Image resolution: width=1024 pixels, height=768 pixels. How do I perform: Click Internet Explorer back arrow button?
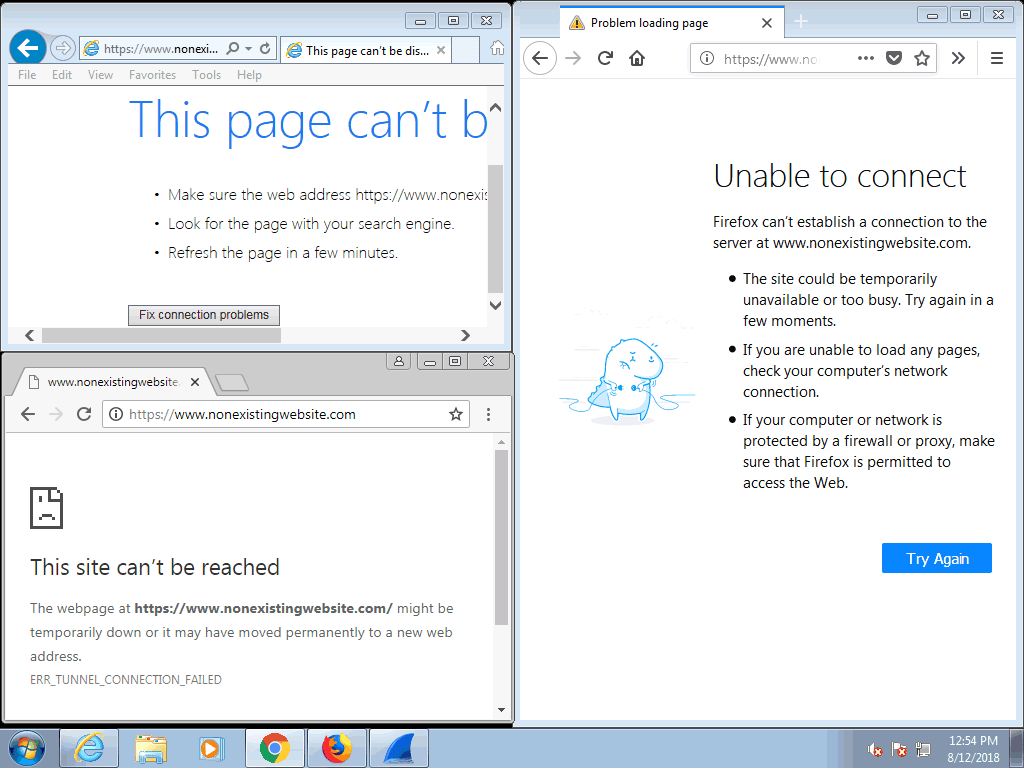point(28,47)
